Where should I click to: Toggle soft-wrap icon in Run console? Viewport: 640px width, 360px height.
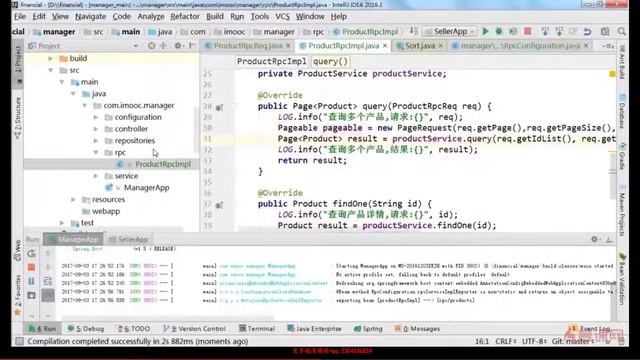48,281
